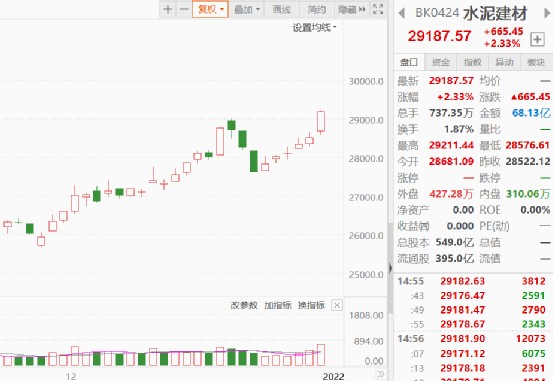Click the tick volume 6075
Image resolution: width=553 pixels, height=381 pixels.
534,353
